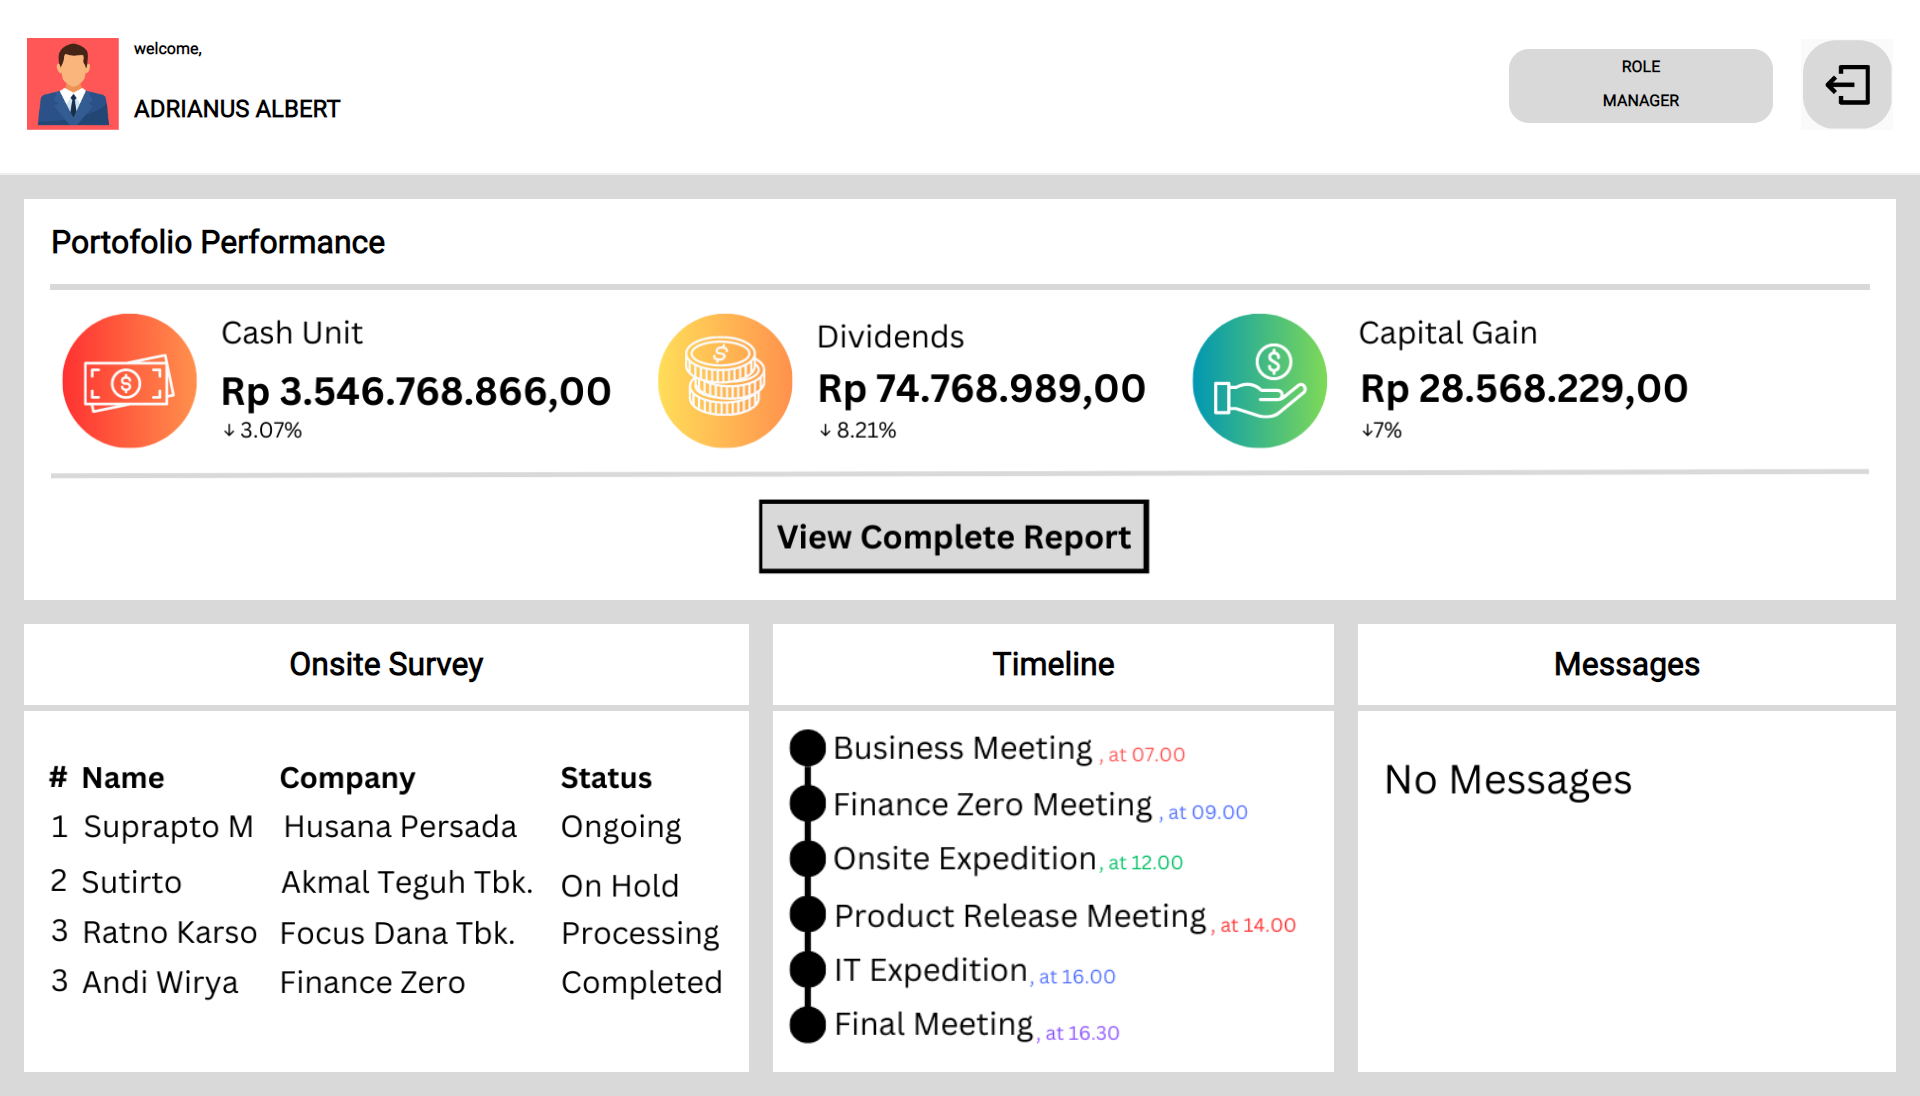Click the Business Meeting timeline bullet icon
Image resolution: width=1920 pixels, height=1096 pixels.
pyautogui.click(x=806, y=748)
